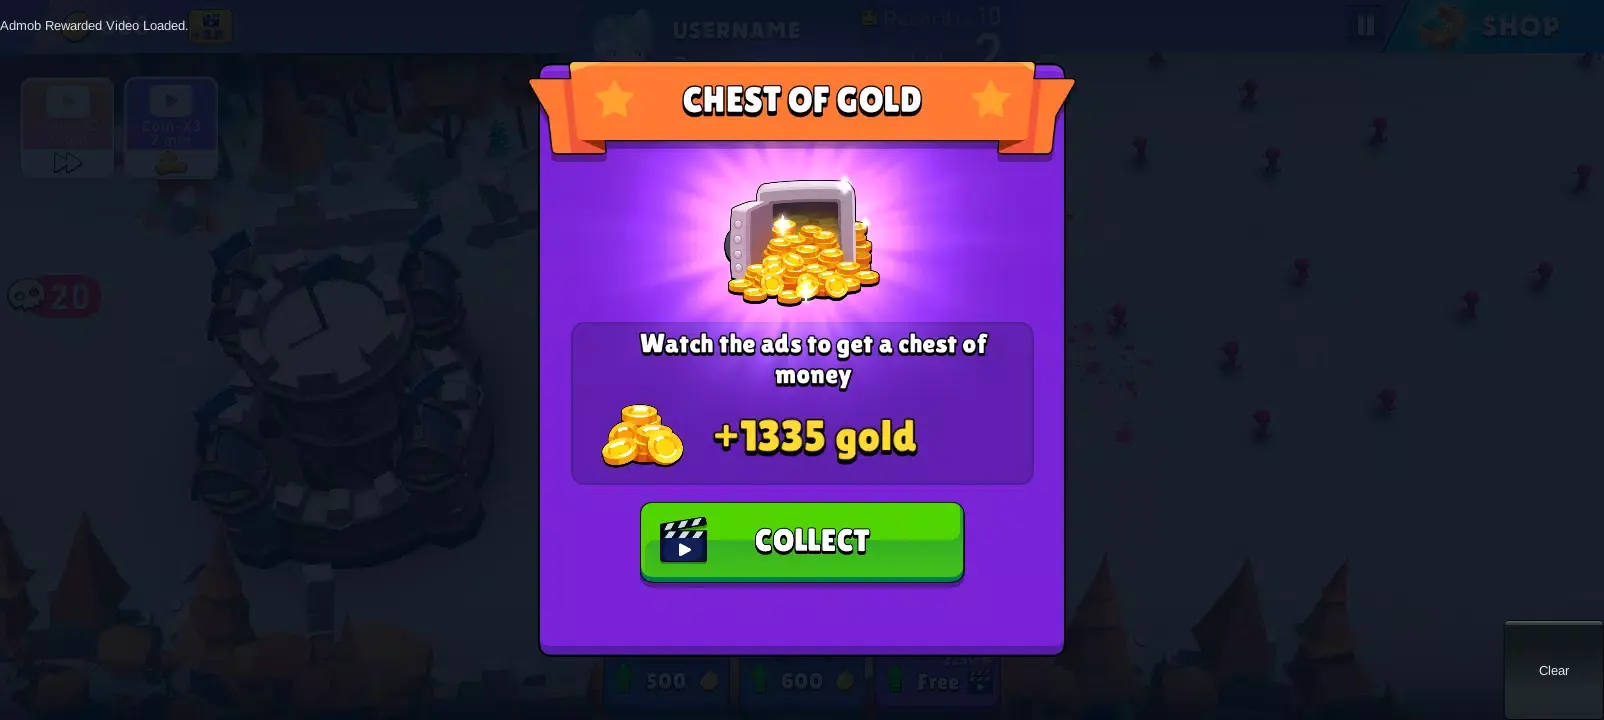
Task: Click the shop basket icon
Action: [1441, 27]
